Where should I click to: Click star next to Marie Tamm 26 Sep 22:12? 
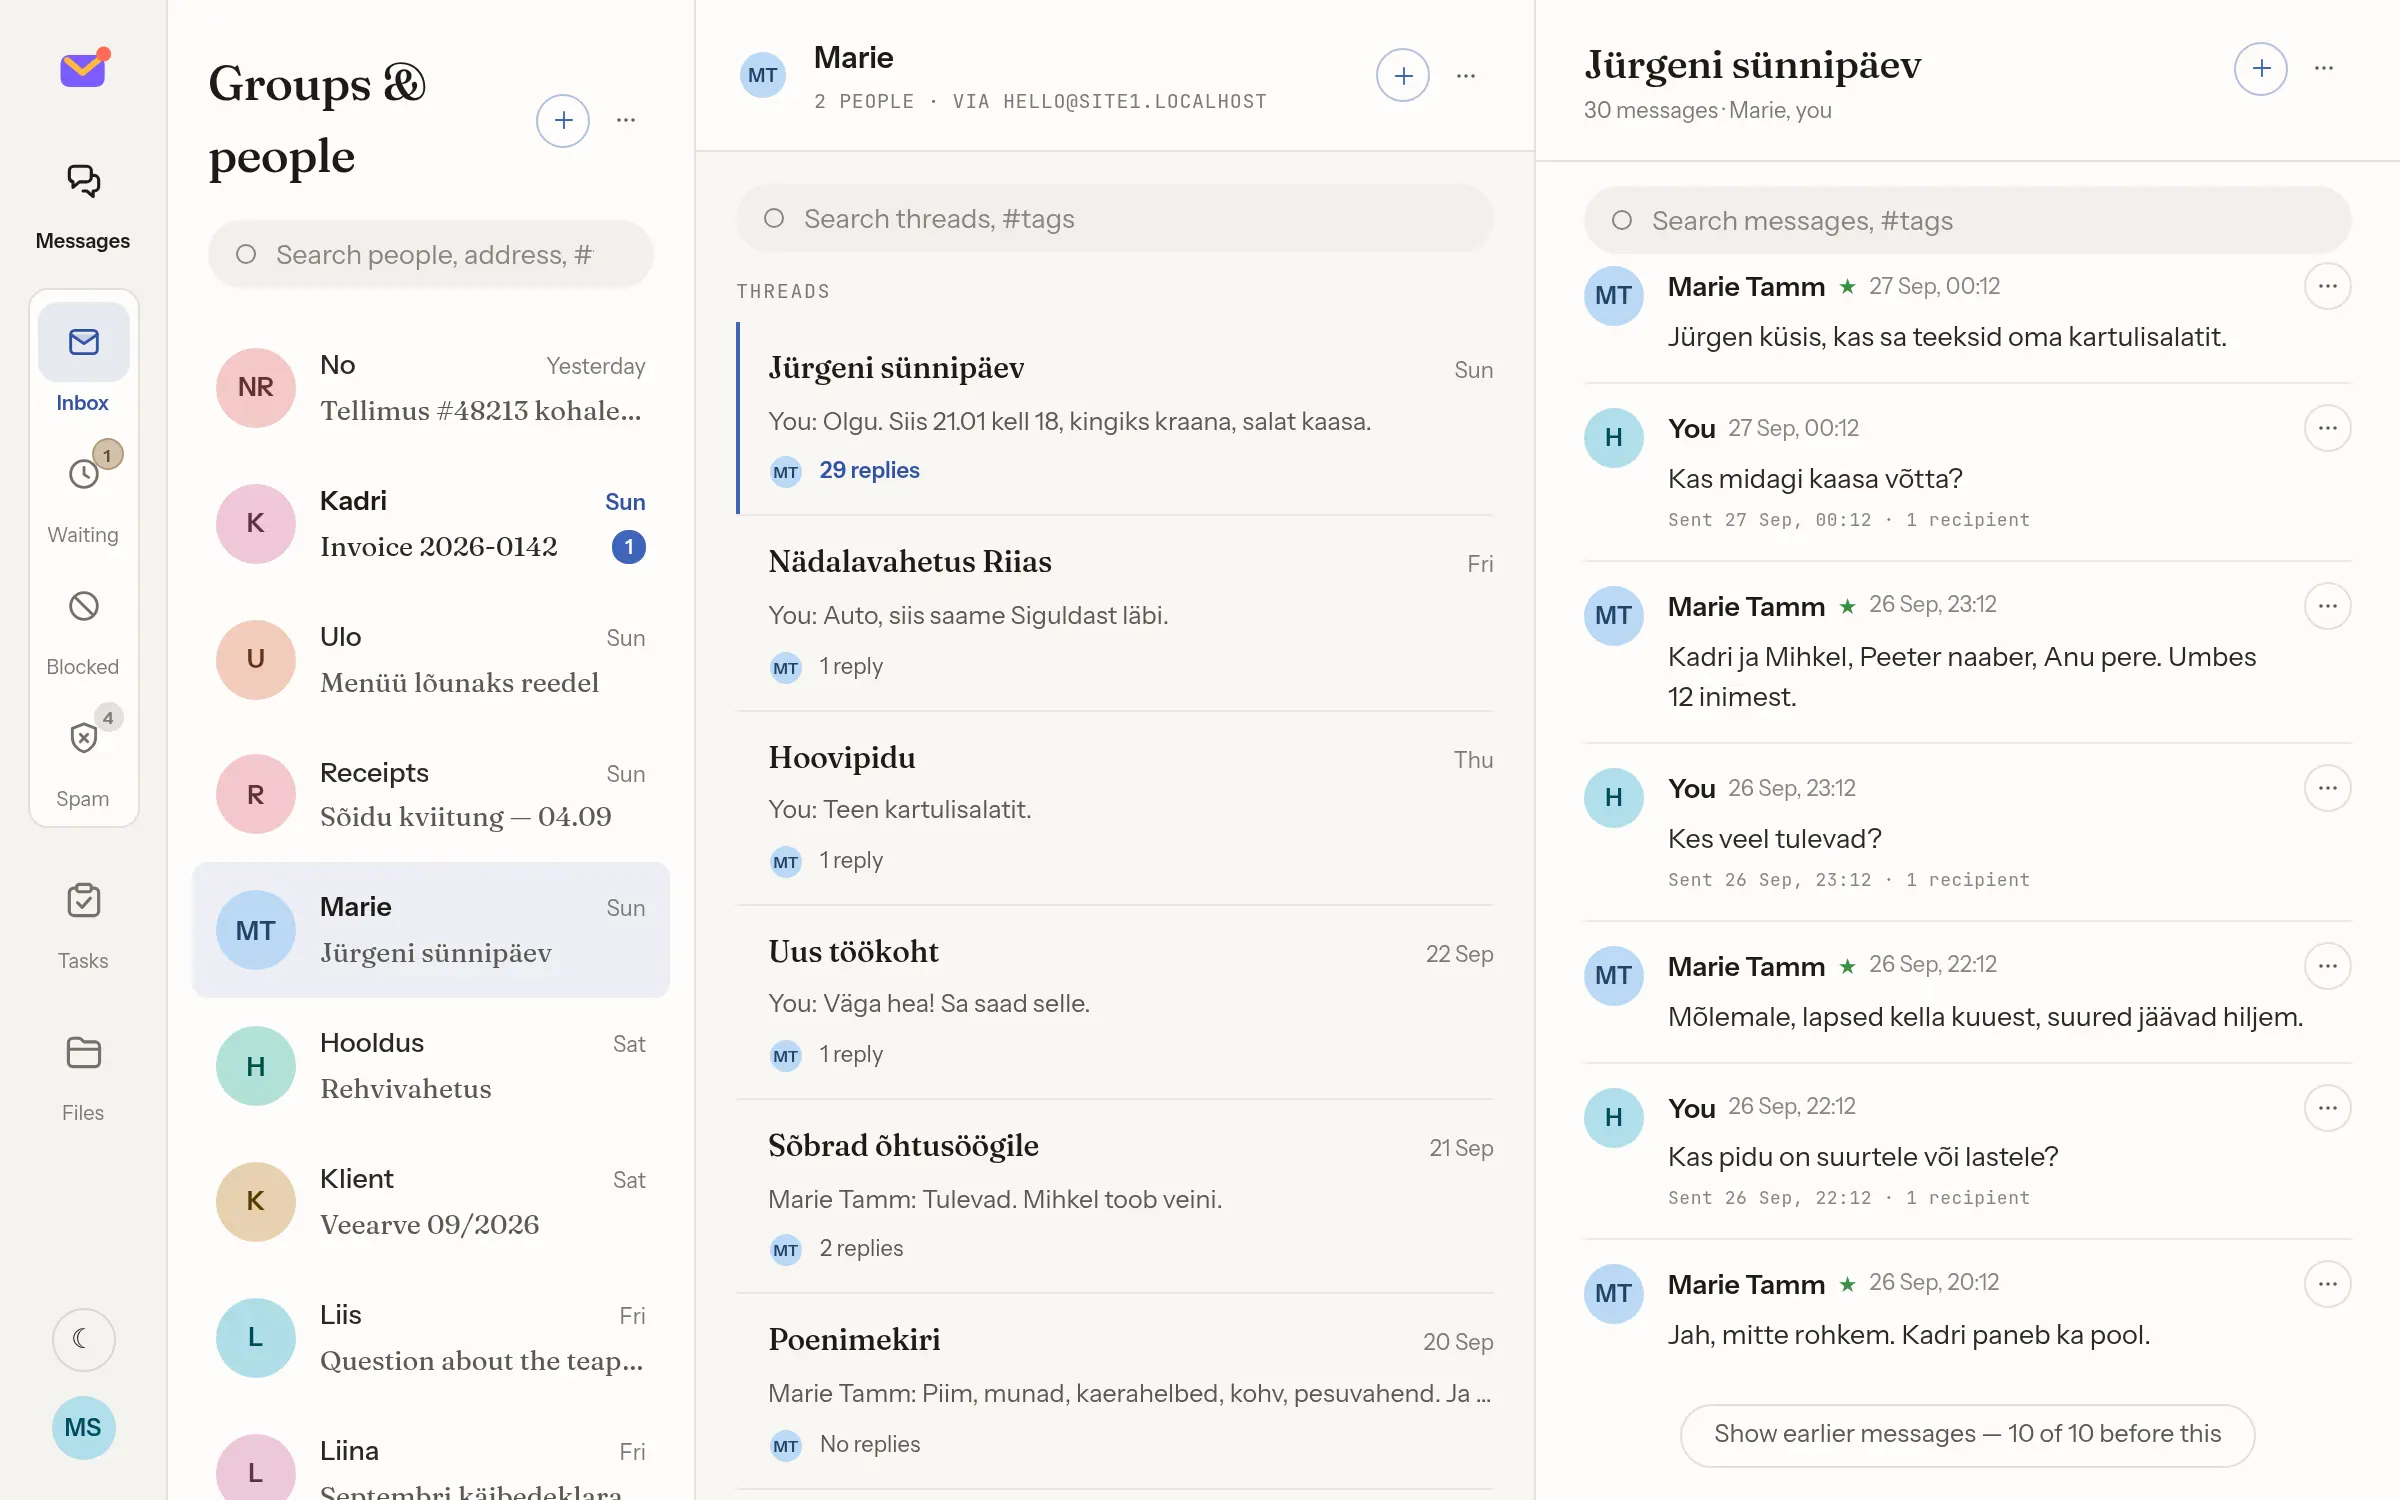pos(1848,967)
